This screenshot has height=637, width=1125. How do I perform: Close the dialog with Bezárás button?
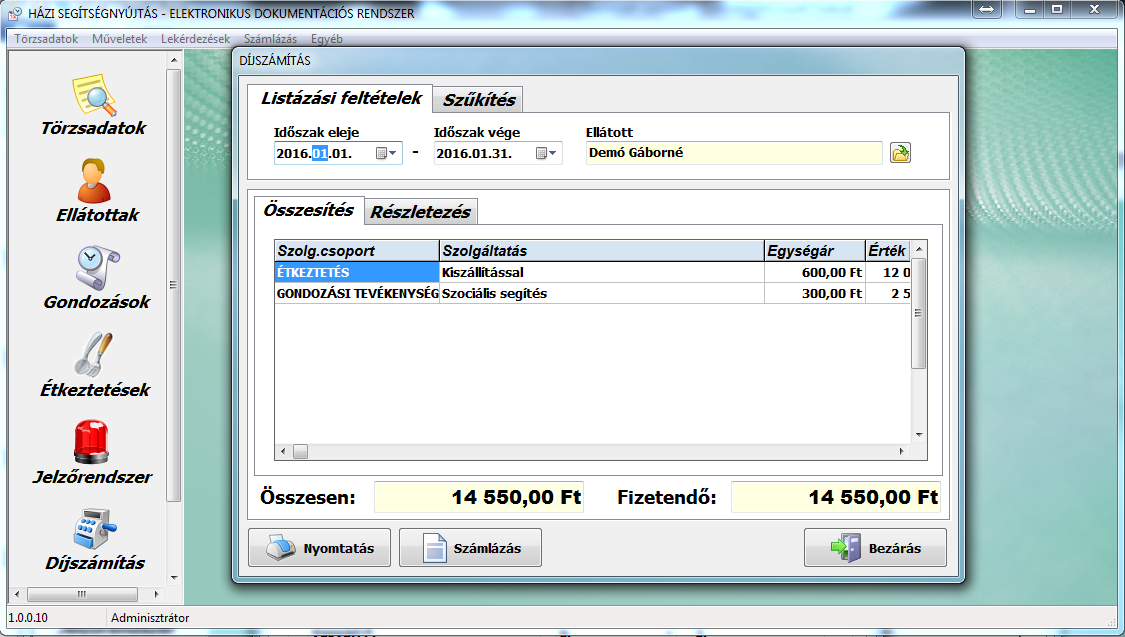click(875, 548)
